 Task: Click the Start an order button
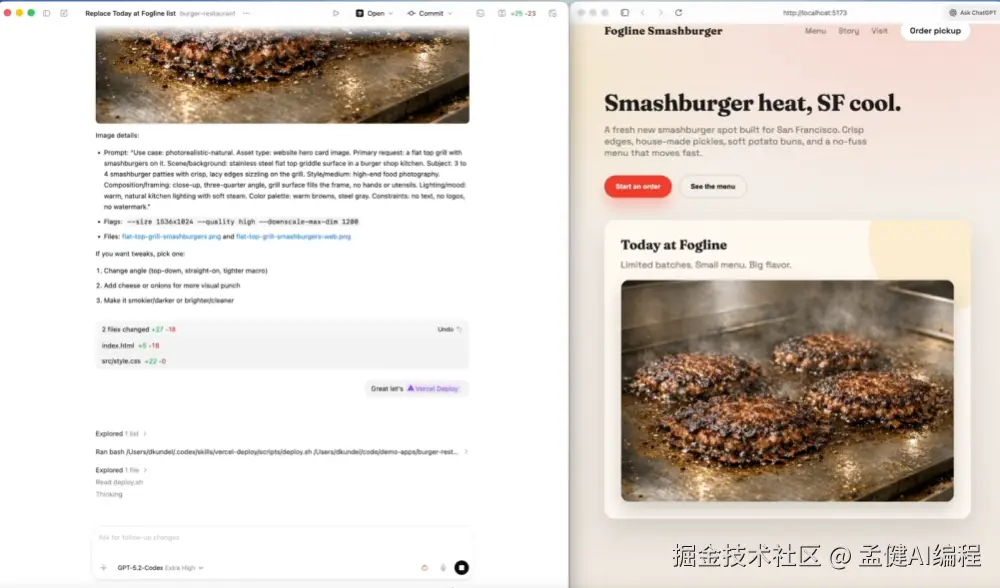point(638,186)
